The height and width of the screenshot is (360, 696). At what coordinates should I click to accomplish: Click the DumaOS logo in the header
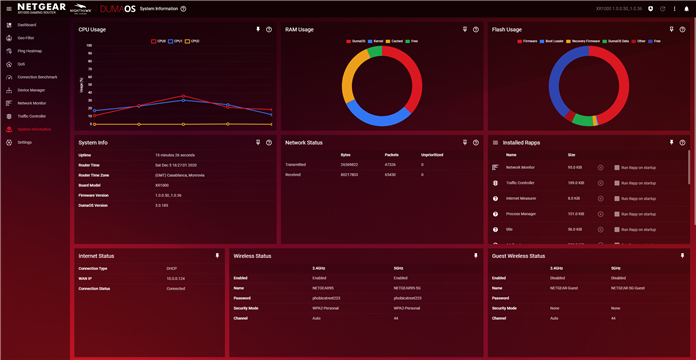[117, 9]
